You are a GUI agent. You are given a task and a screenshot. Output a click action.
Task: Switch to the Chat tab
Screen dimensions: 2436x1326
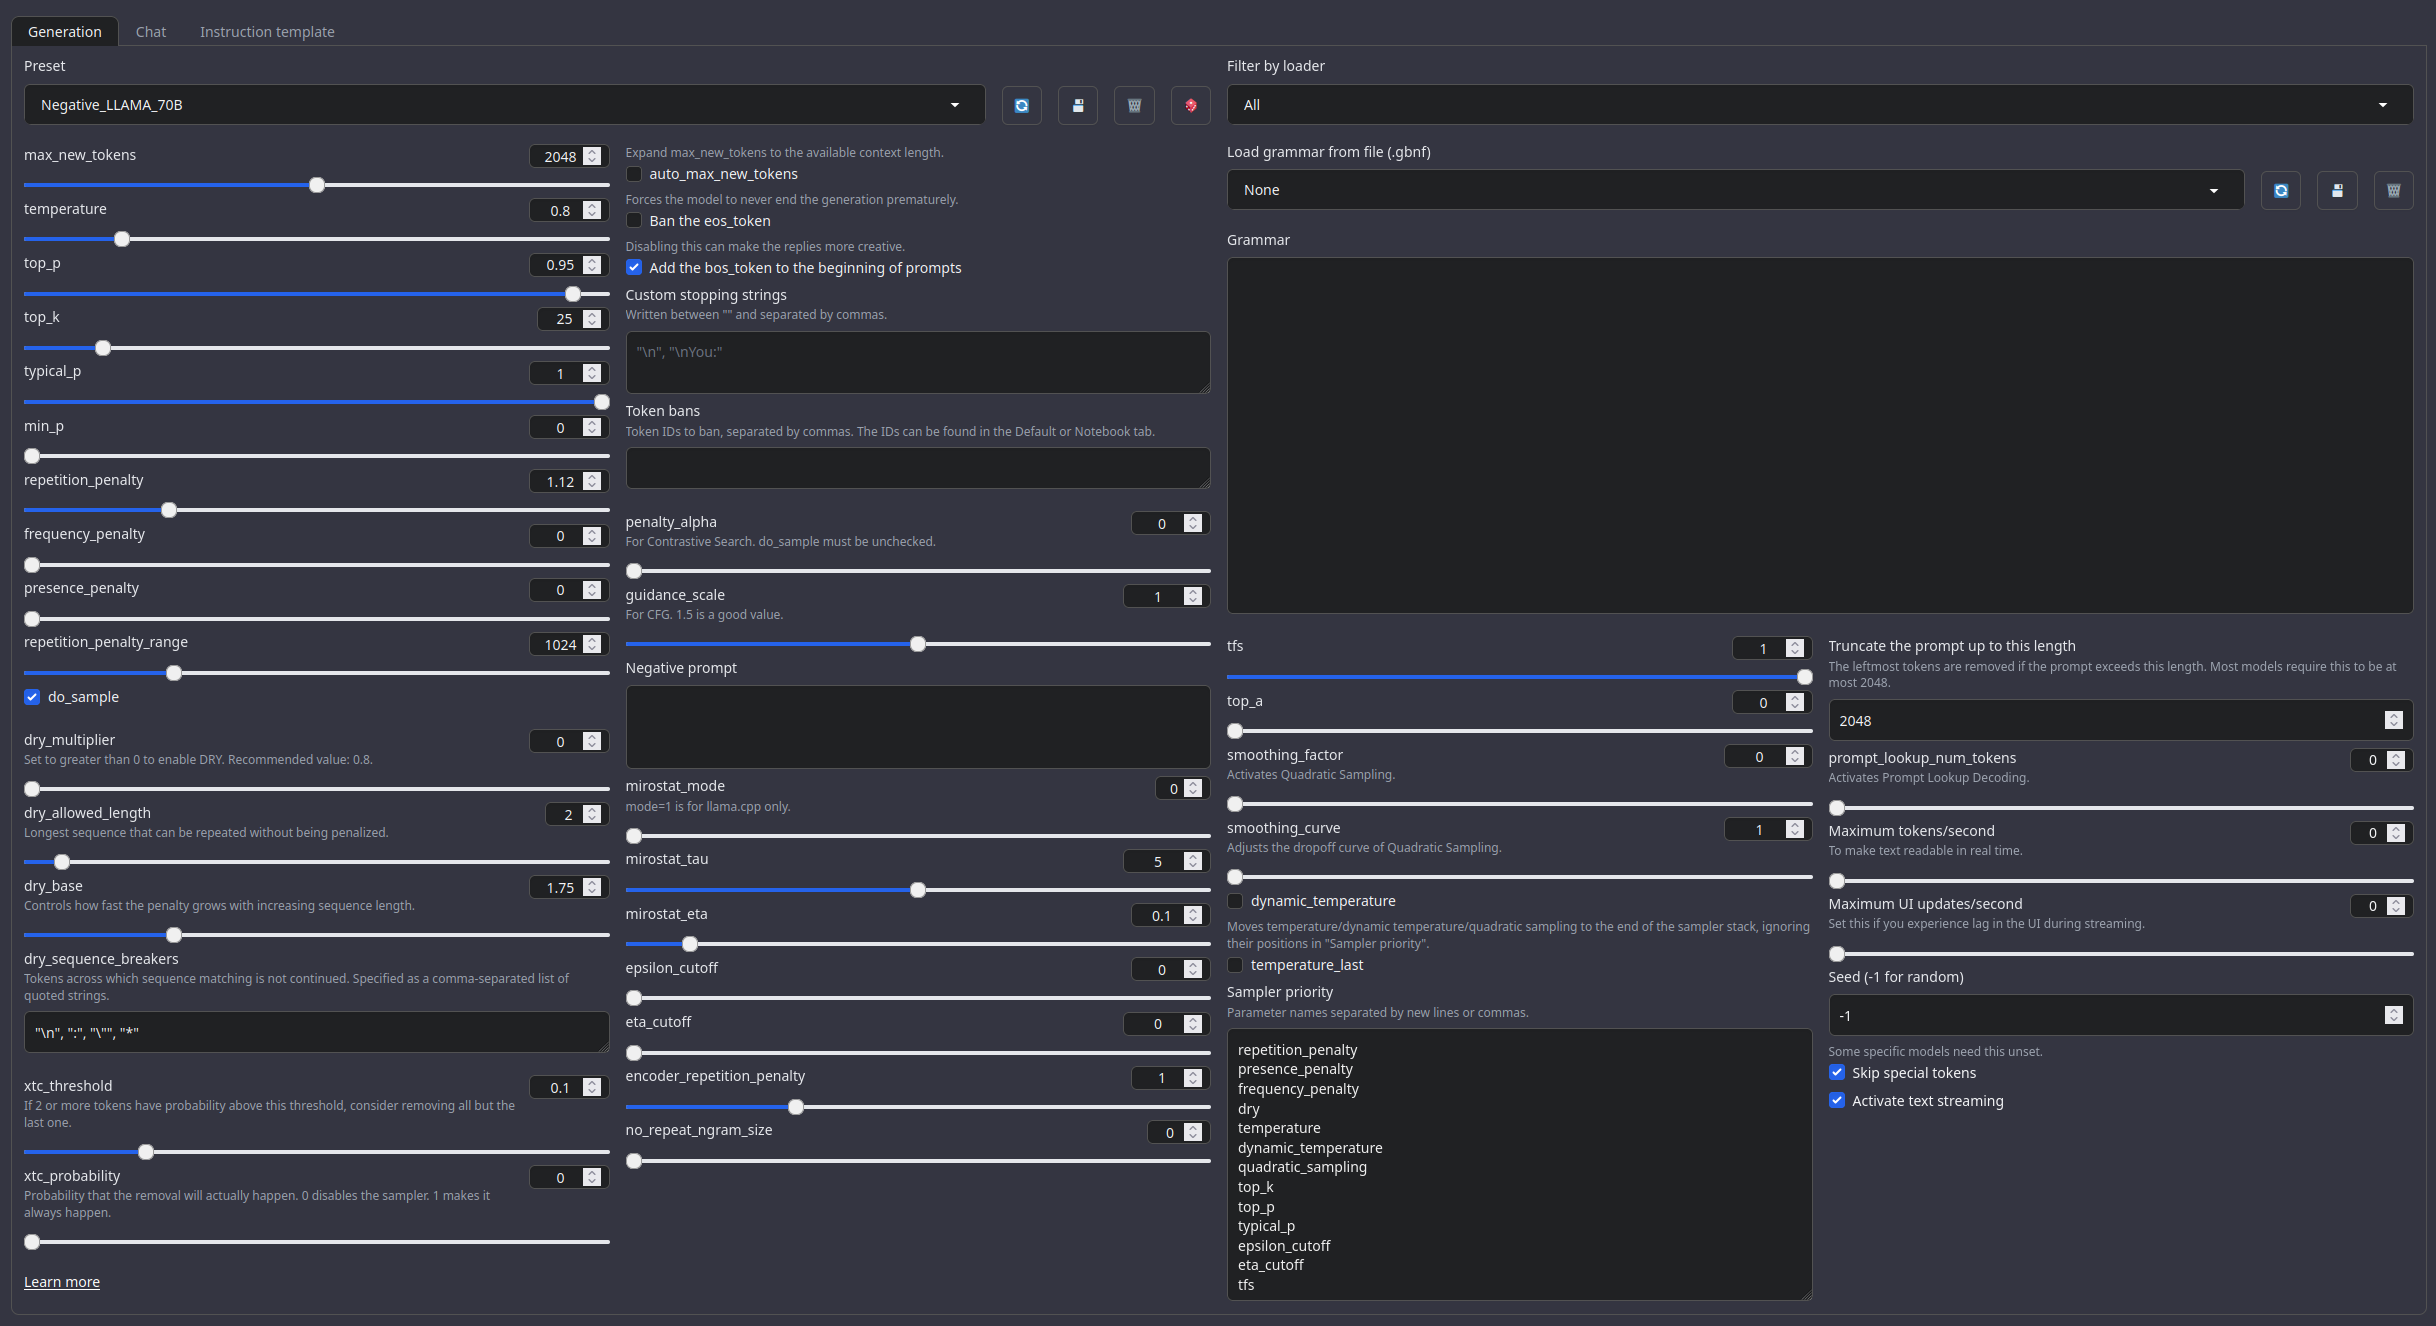(150, 31)
